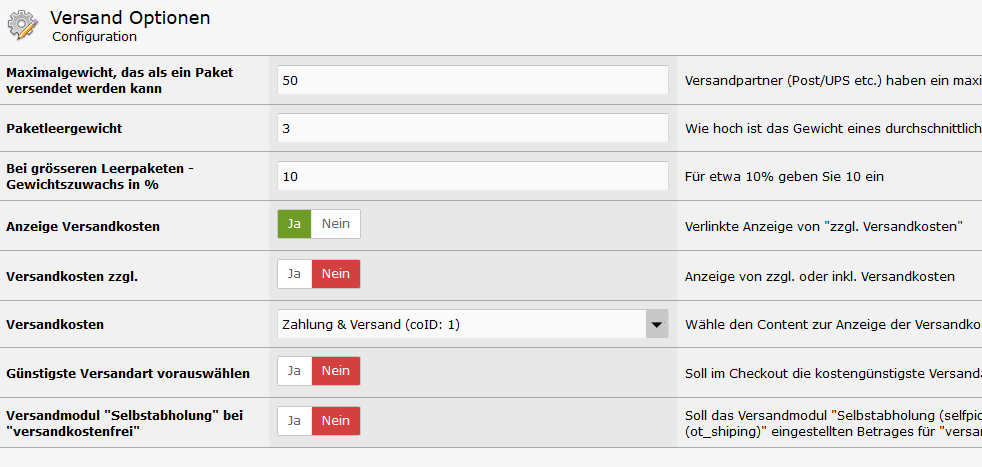
Task: Click the Paketleergewicht label
Action: [x=65, y=128]
